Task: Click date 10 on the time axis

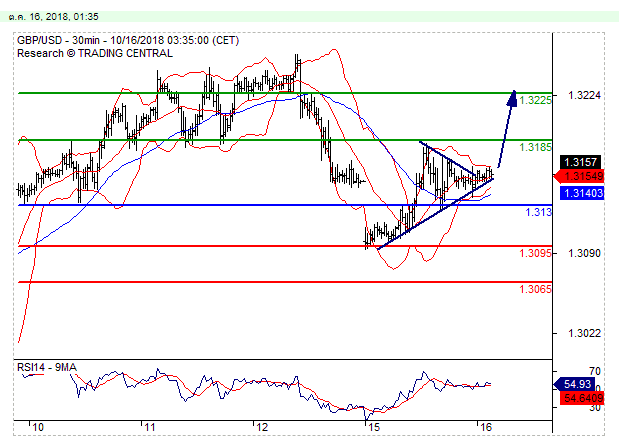Action: pos(36,427)
